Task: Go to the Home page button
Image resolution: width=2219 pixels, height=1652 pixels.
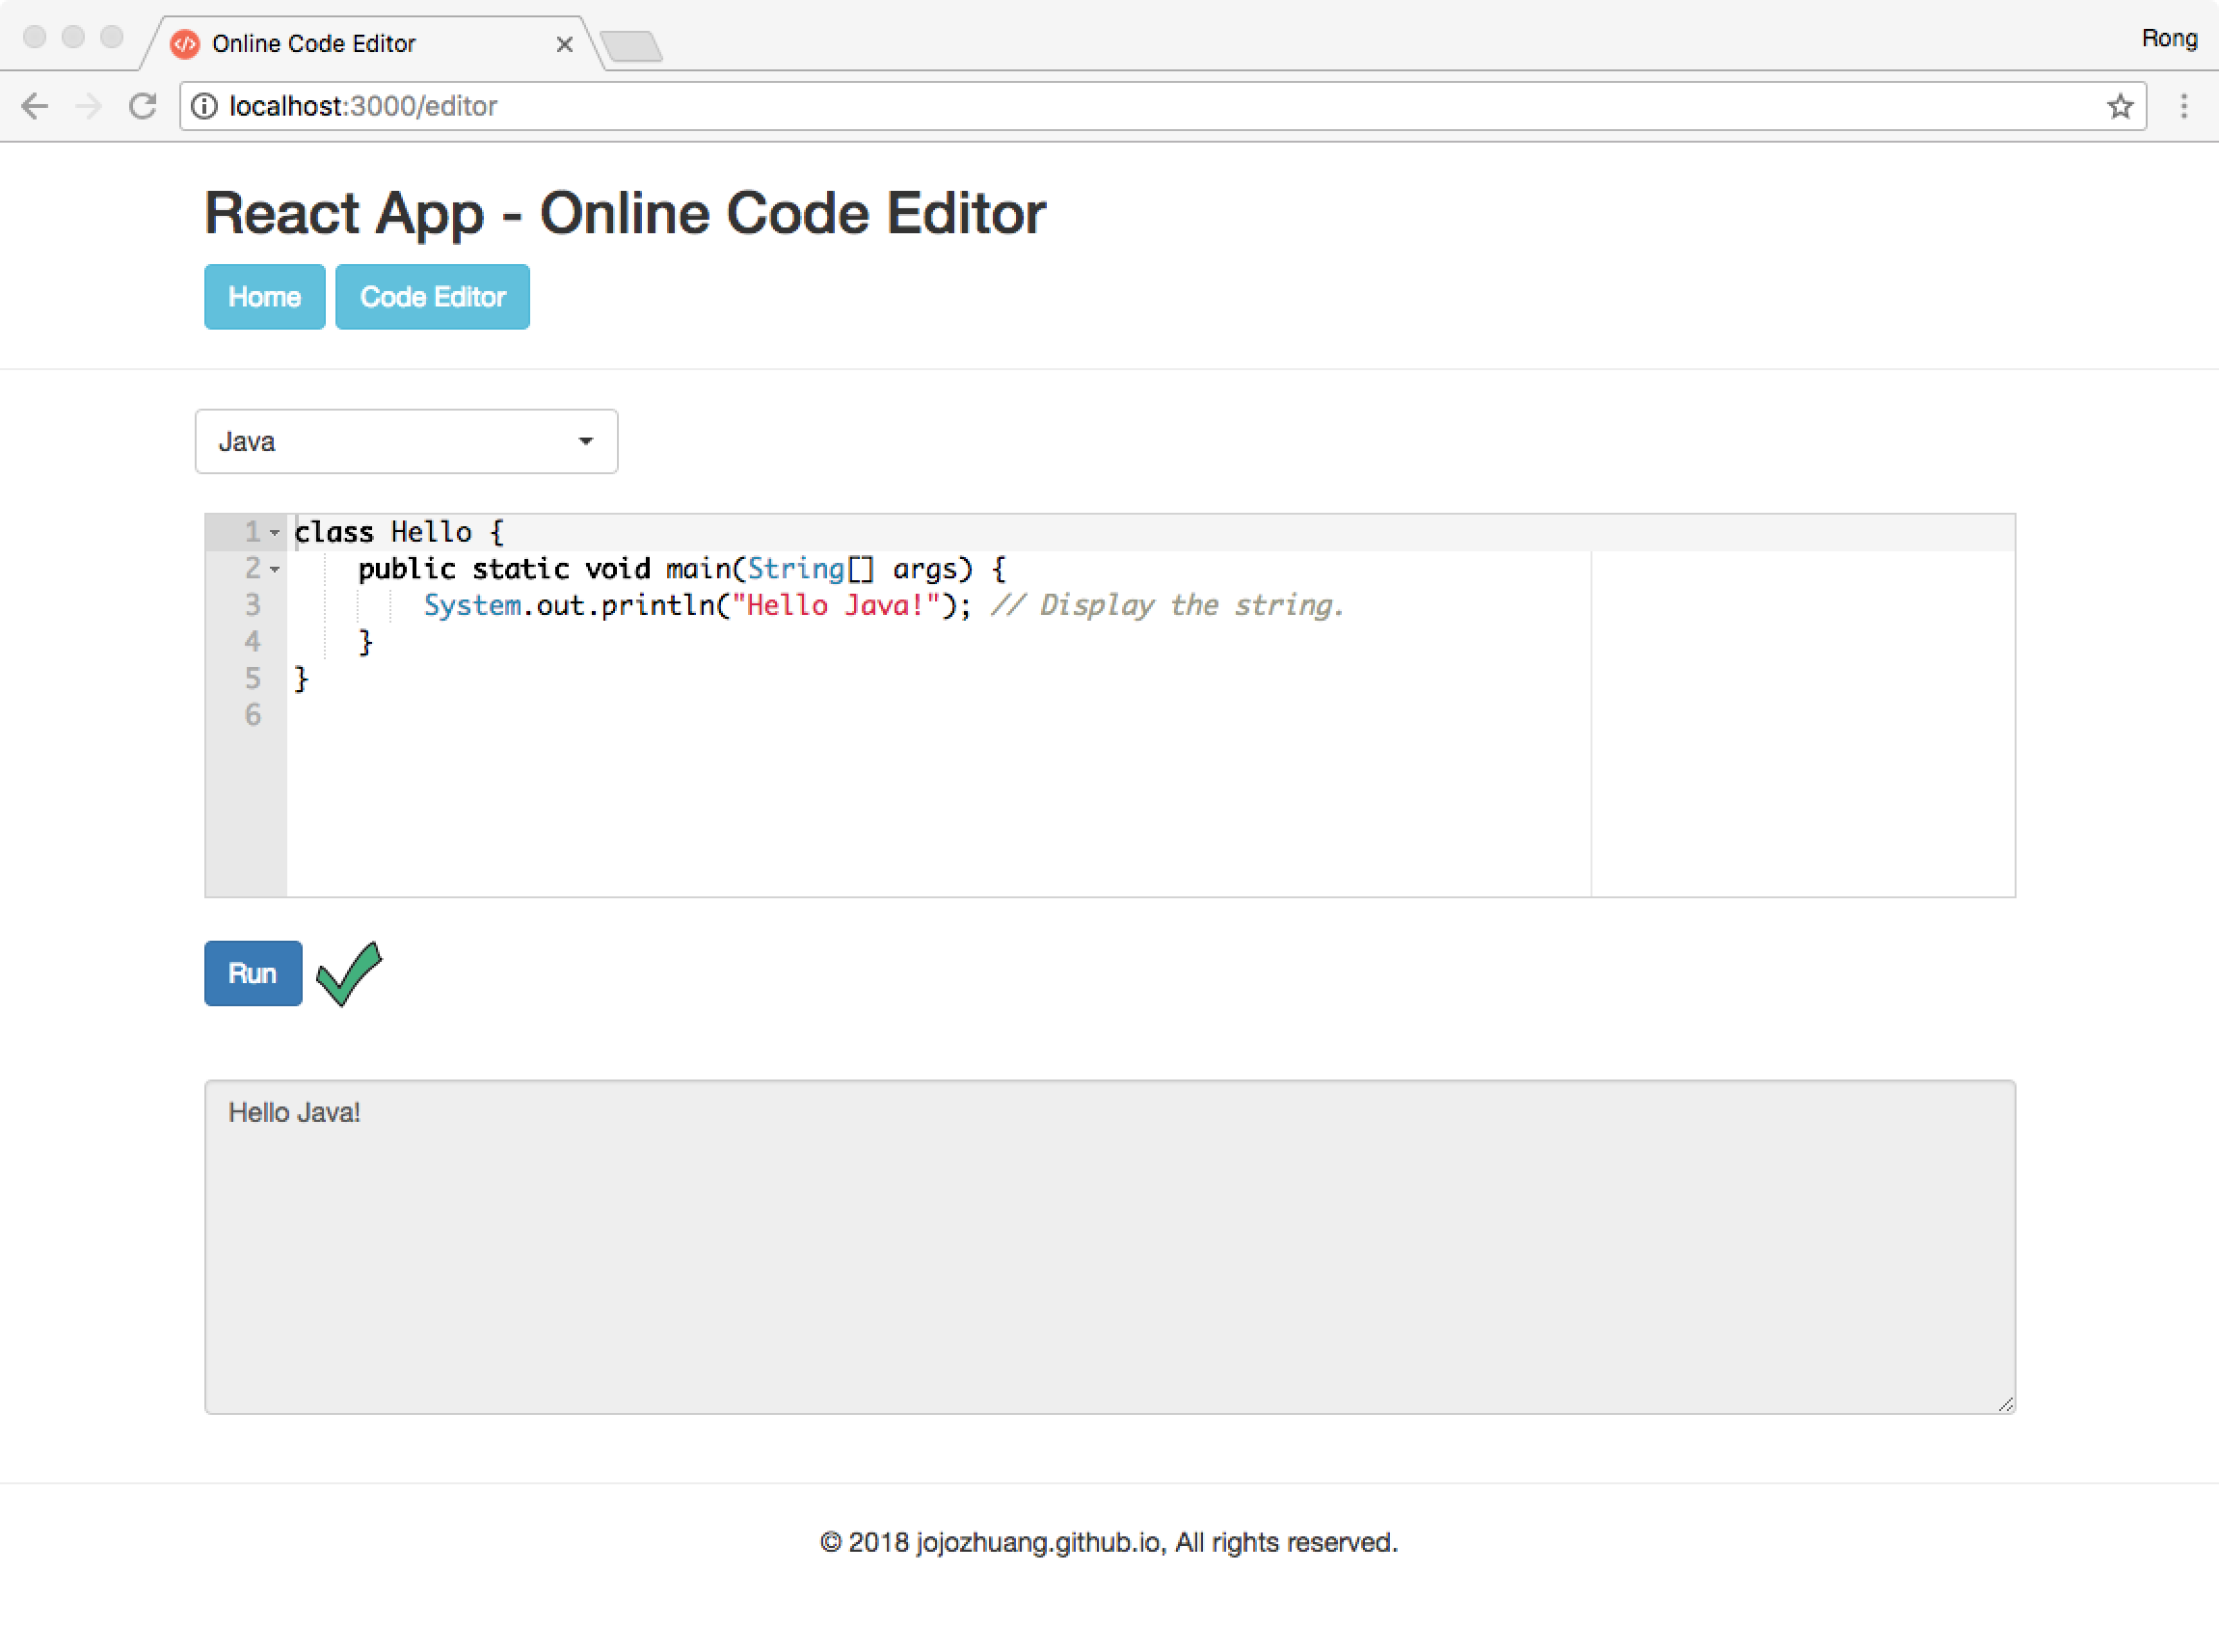Action: tap(265, 297)
